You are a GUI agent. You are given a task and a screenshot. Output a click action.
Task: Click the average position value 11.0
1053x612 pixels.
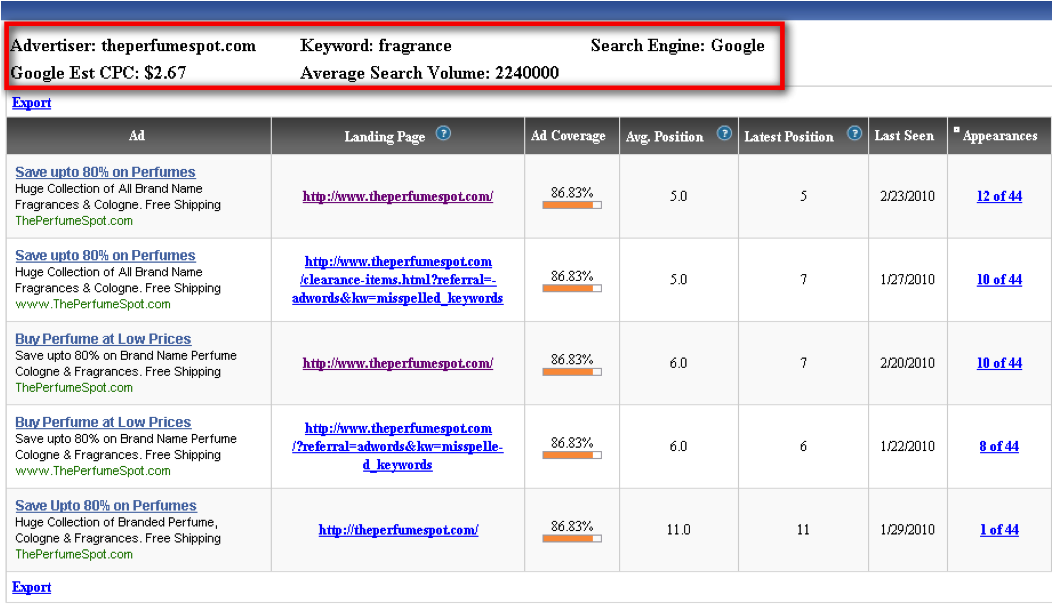[678, 529]
